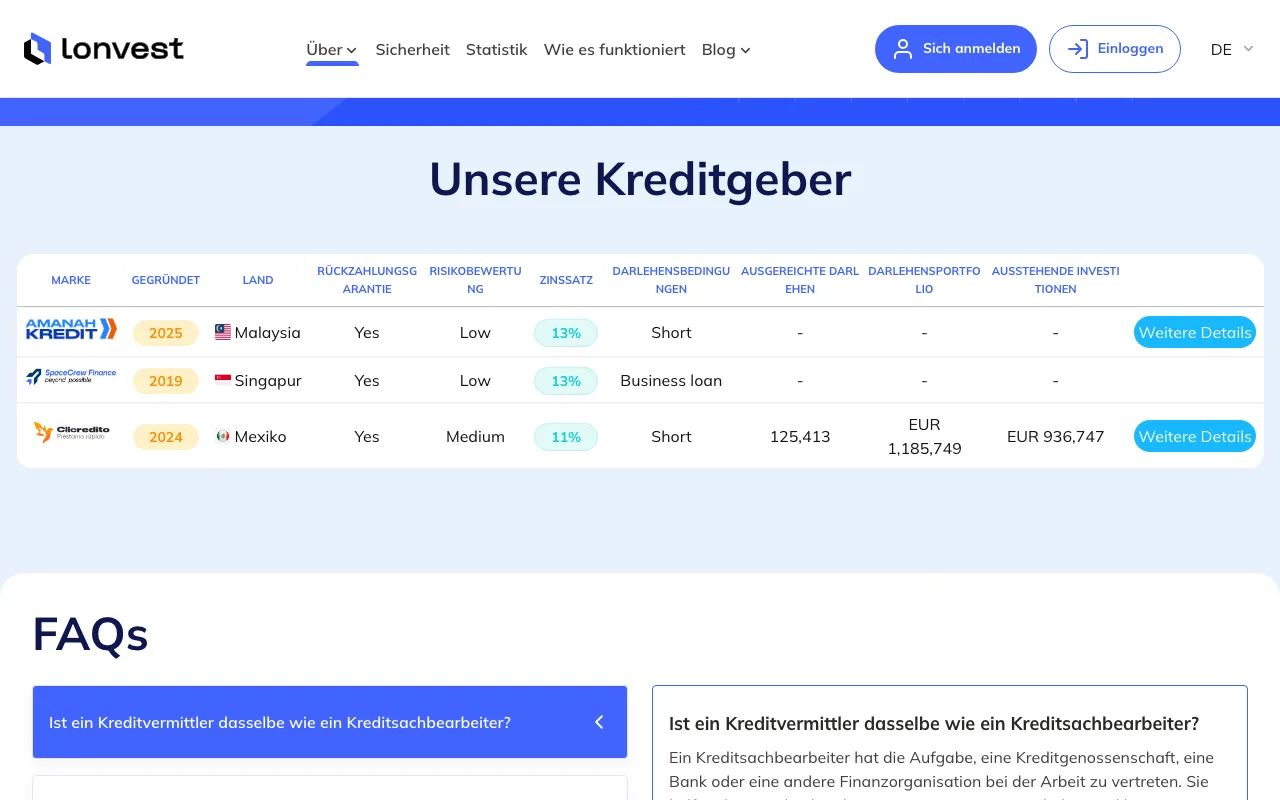
Task: Open the Amanah Kredit brand logo
Action: pos(71,329)
